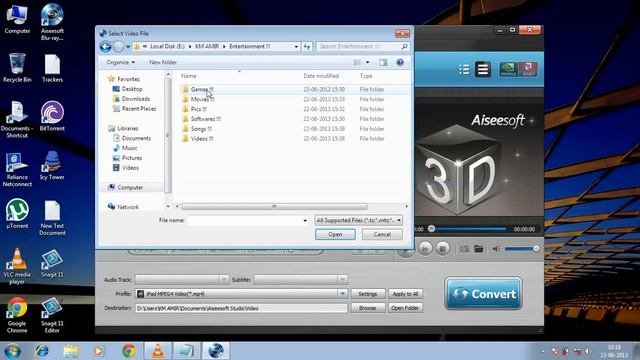Toggle AMD acceleration icon

click(528, 69)
